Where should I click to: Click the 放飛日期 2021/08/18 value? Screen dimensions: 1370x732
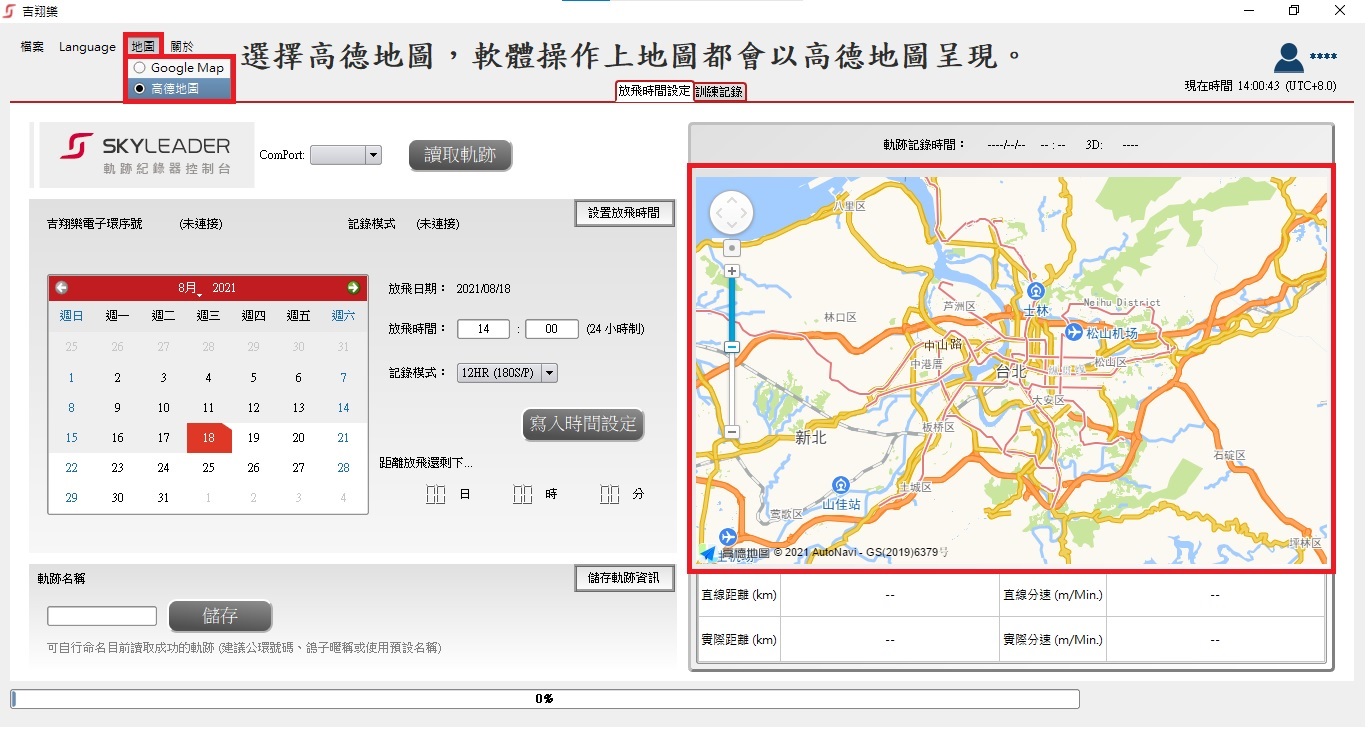coord(483,289)
